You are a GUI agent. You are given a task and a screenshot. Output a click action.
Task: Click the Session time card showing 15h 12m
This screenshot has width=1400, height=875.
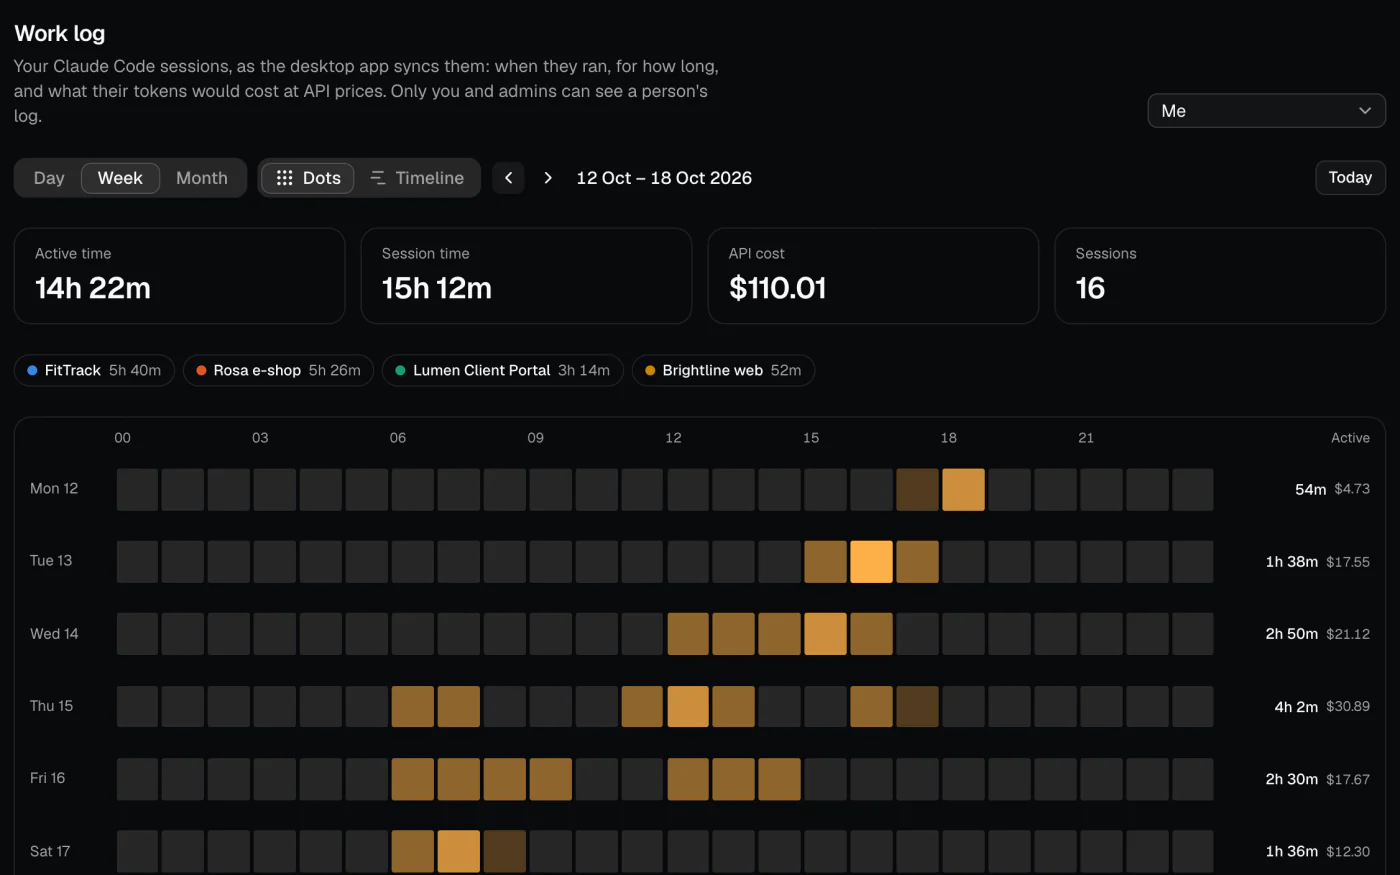coord(526,276)
